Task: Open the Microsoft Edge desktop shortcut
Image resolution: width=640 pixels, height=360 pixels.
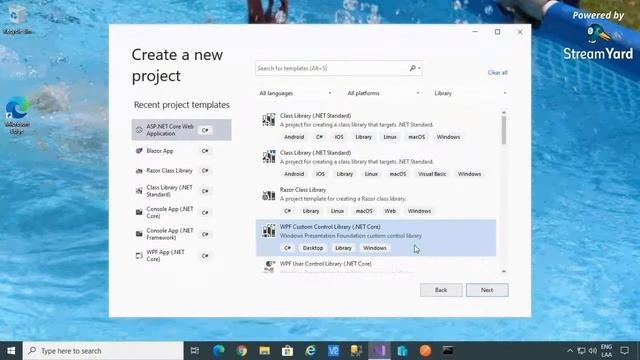Action: 17,116
